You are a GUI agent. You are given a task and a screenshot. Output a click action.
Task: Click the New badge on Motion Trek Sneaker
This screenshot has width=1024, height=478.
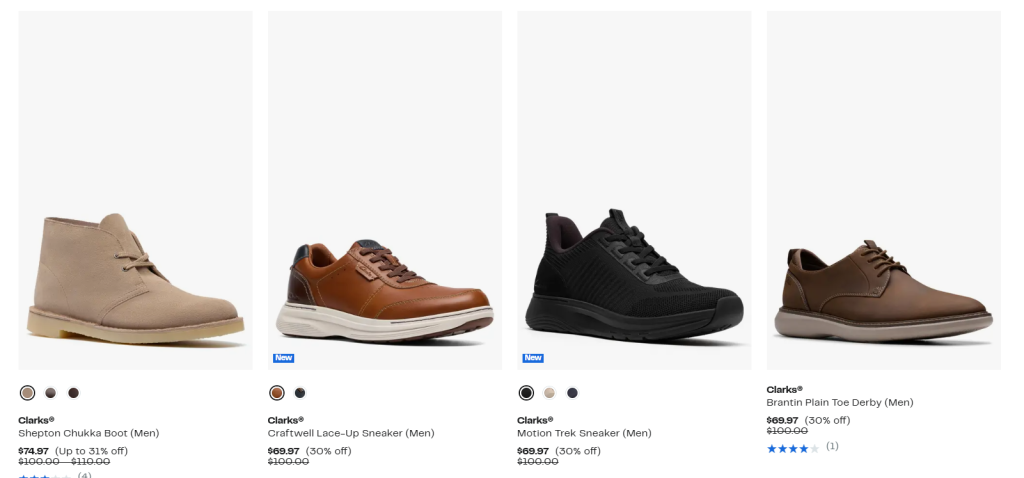click(533, 358)
